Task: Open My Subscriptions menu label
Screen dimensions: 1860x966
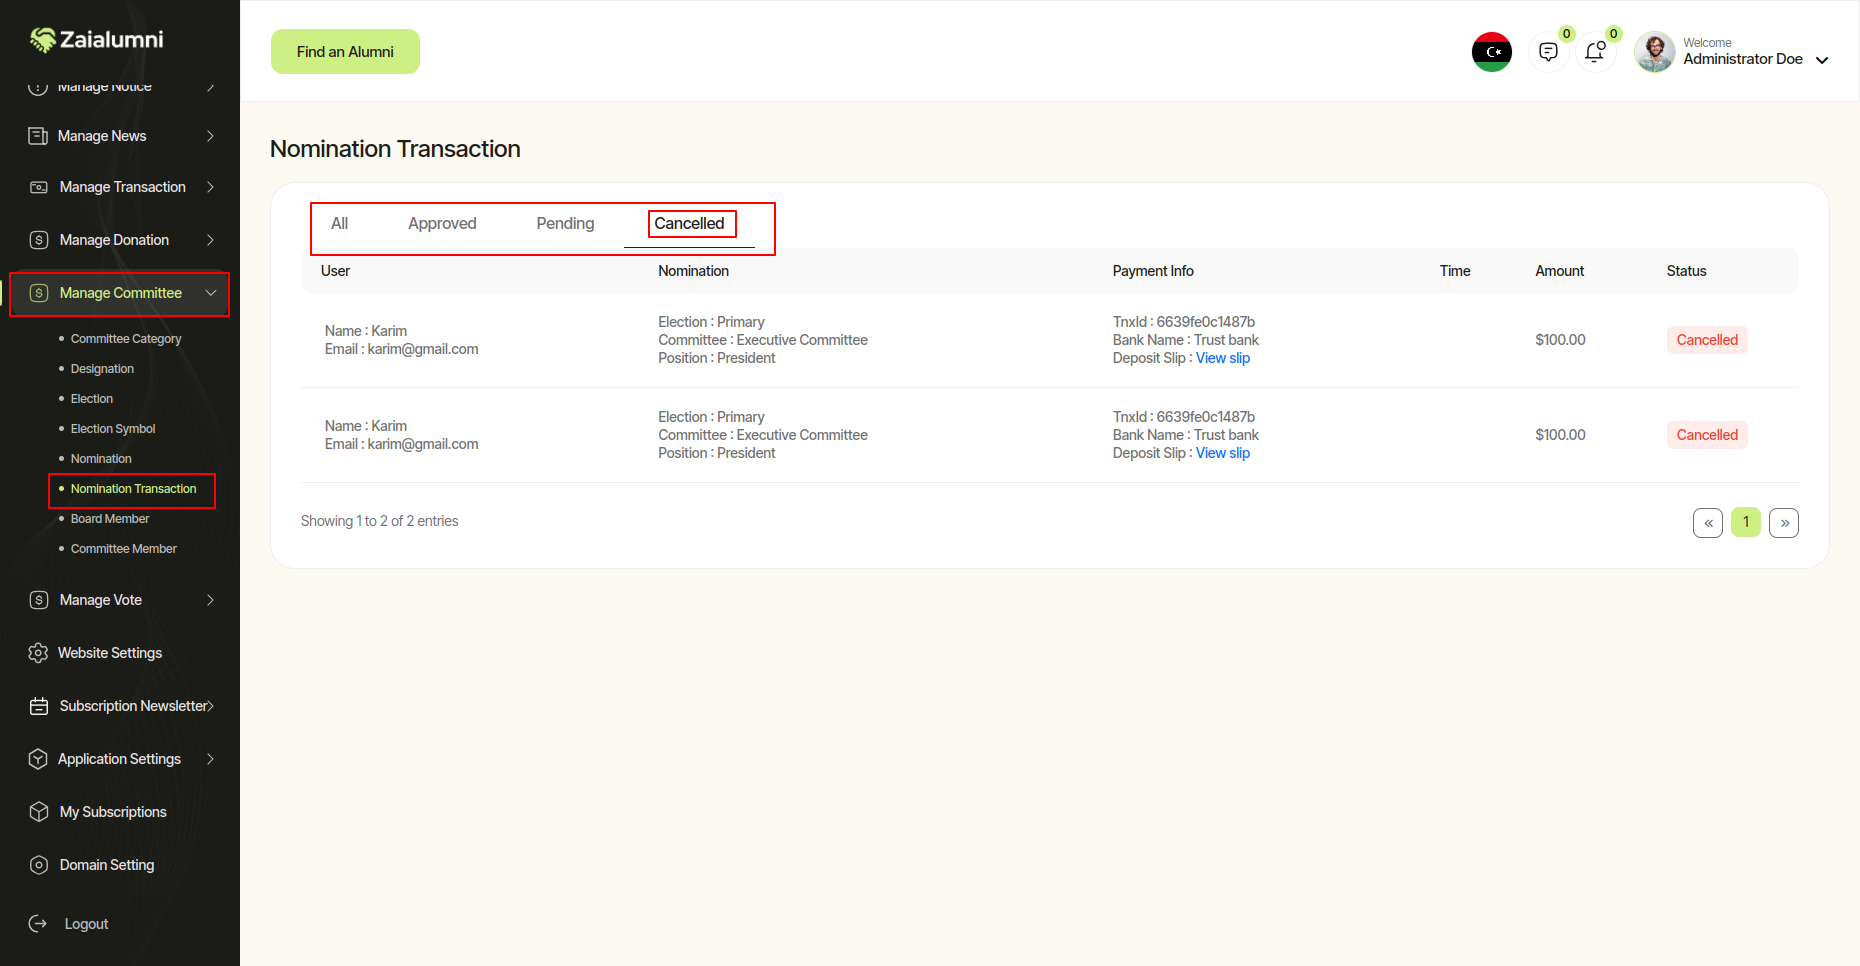Action: click(113, 812)
